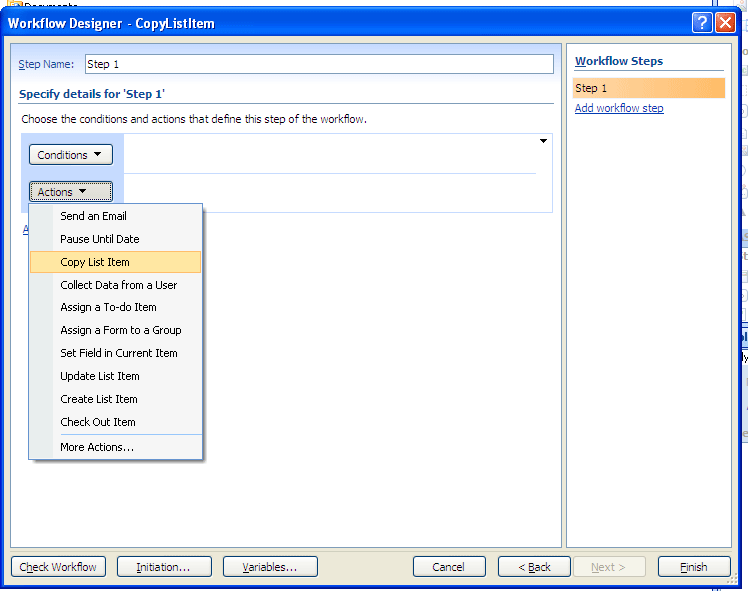
Task: Open the Initiation... settings button
Action: click(x=164, y=567)
